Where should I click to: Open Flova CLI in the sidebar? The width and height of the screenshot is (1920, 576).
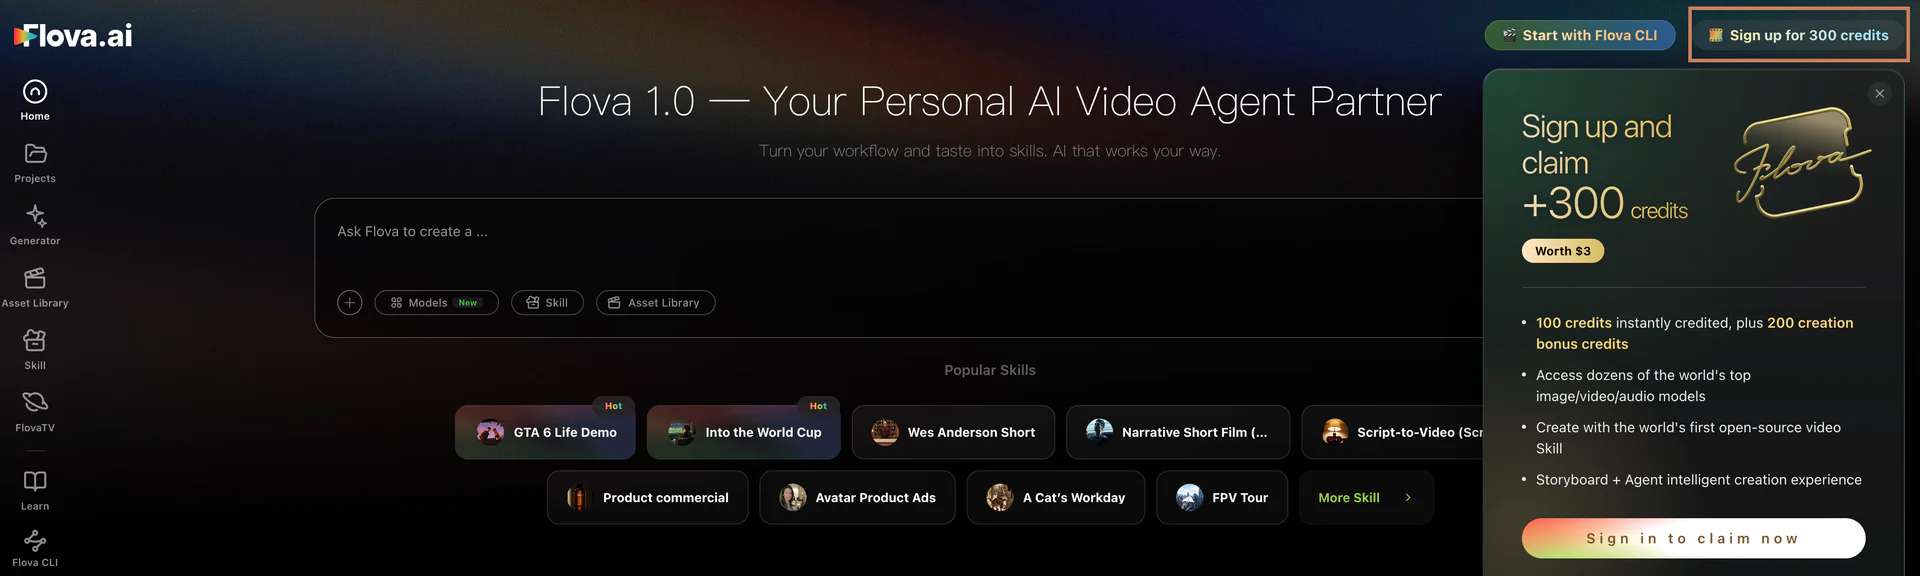click(35, 548)
